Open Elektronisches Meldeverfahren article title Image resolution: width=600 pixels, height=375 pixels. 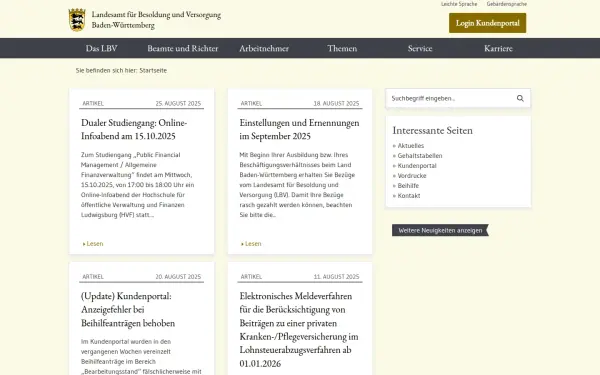click(x=299, y=330)
